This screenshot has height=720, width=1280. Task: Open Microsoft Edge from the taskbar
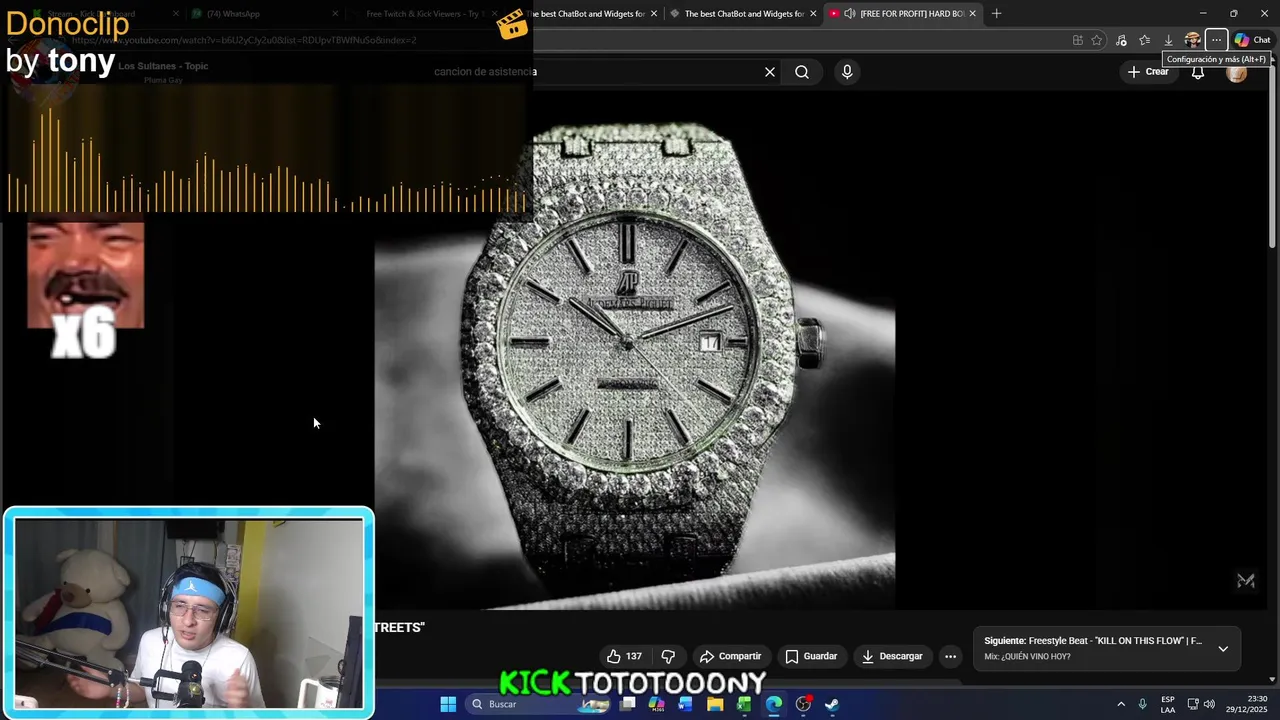point(774,704)
